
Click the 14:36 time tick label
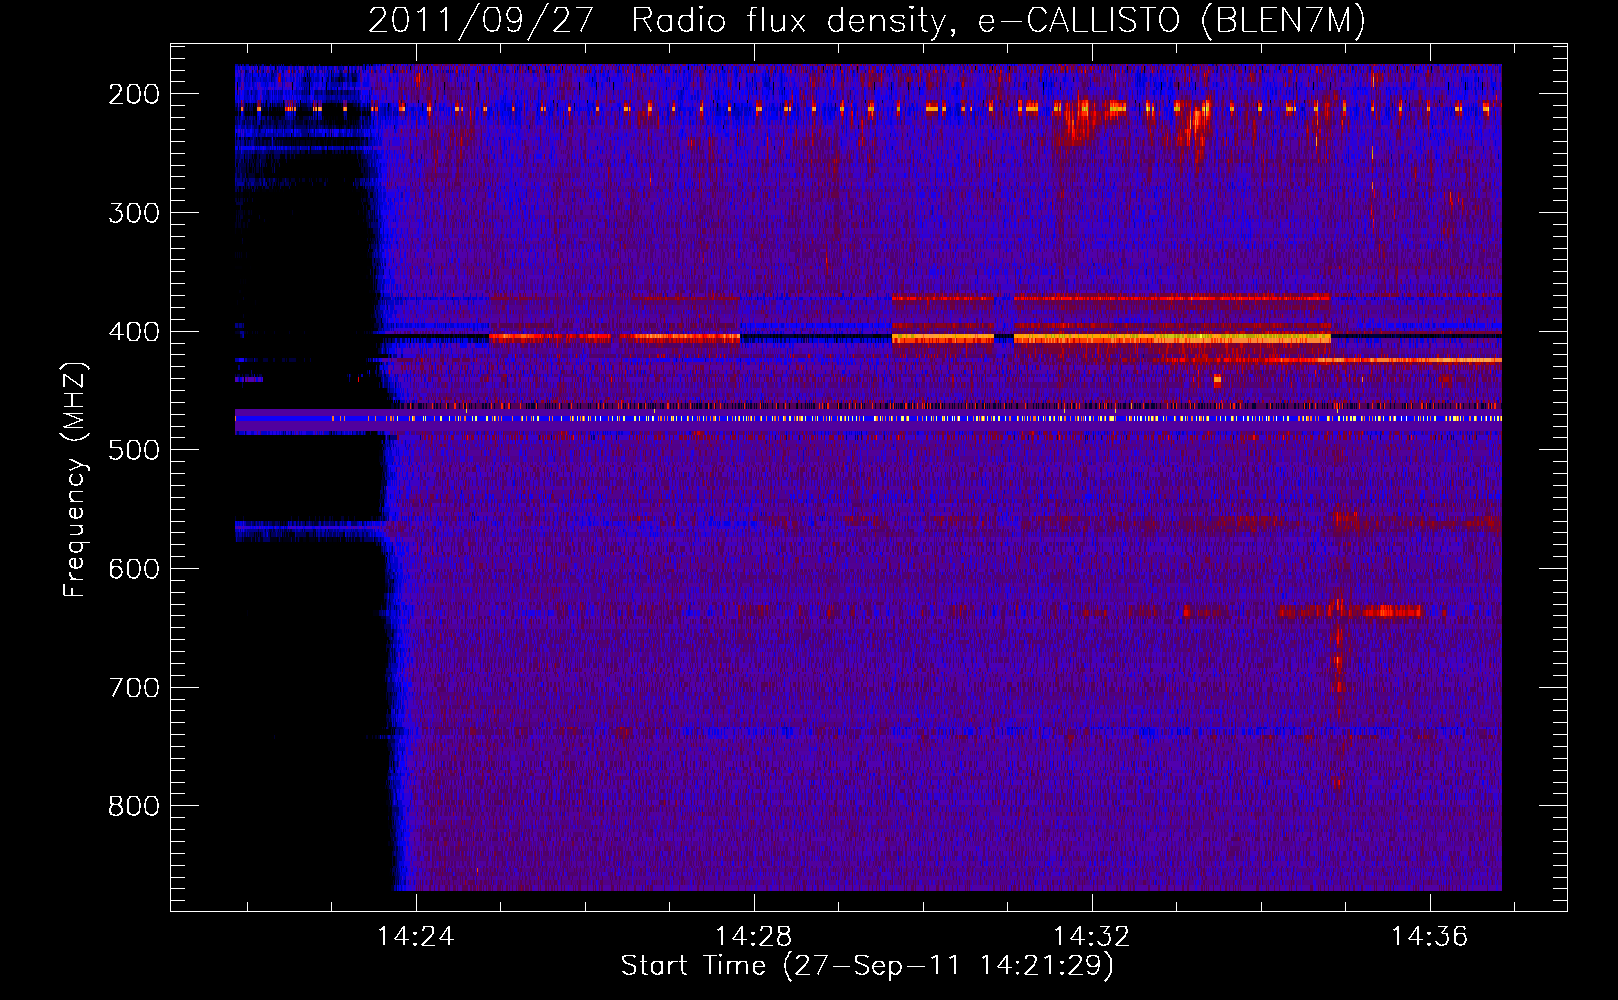point(1430,936)
